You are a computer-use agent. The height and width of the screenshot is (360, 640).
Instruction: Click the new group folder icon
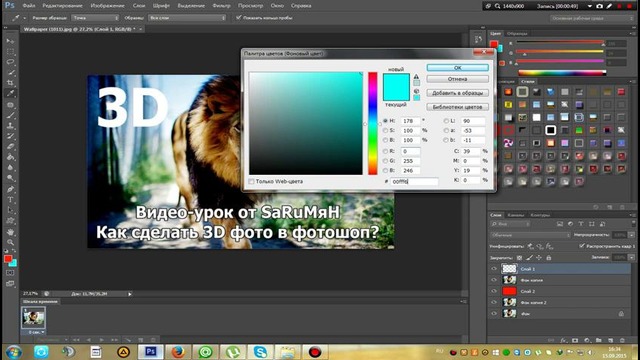598,340
